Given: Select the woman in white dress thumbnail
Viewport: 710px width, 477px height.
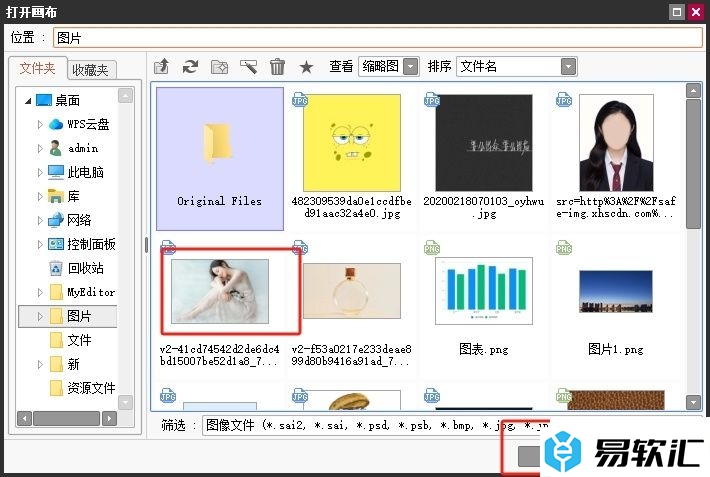Looking at the screenshot, I should (x=220, y=291).
